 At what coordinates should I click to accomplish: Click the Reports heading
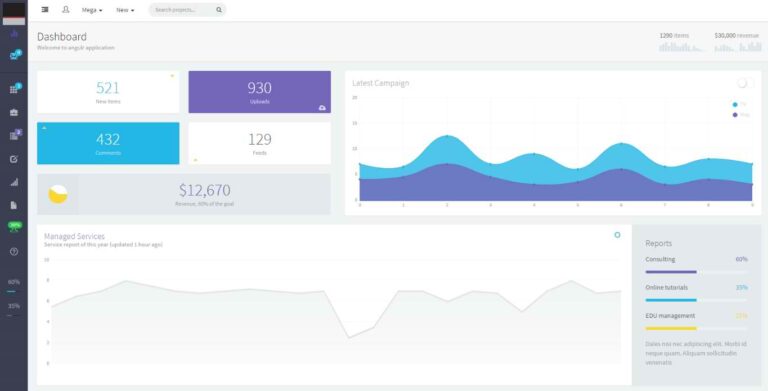coord(658,244)
